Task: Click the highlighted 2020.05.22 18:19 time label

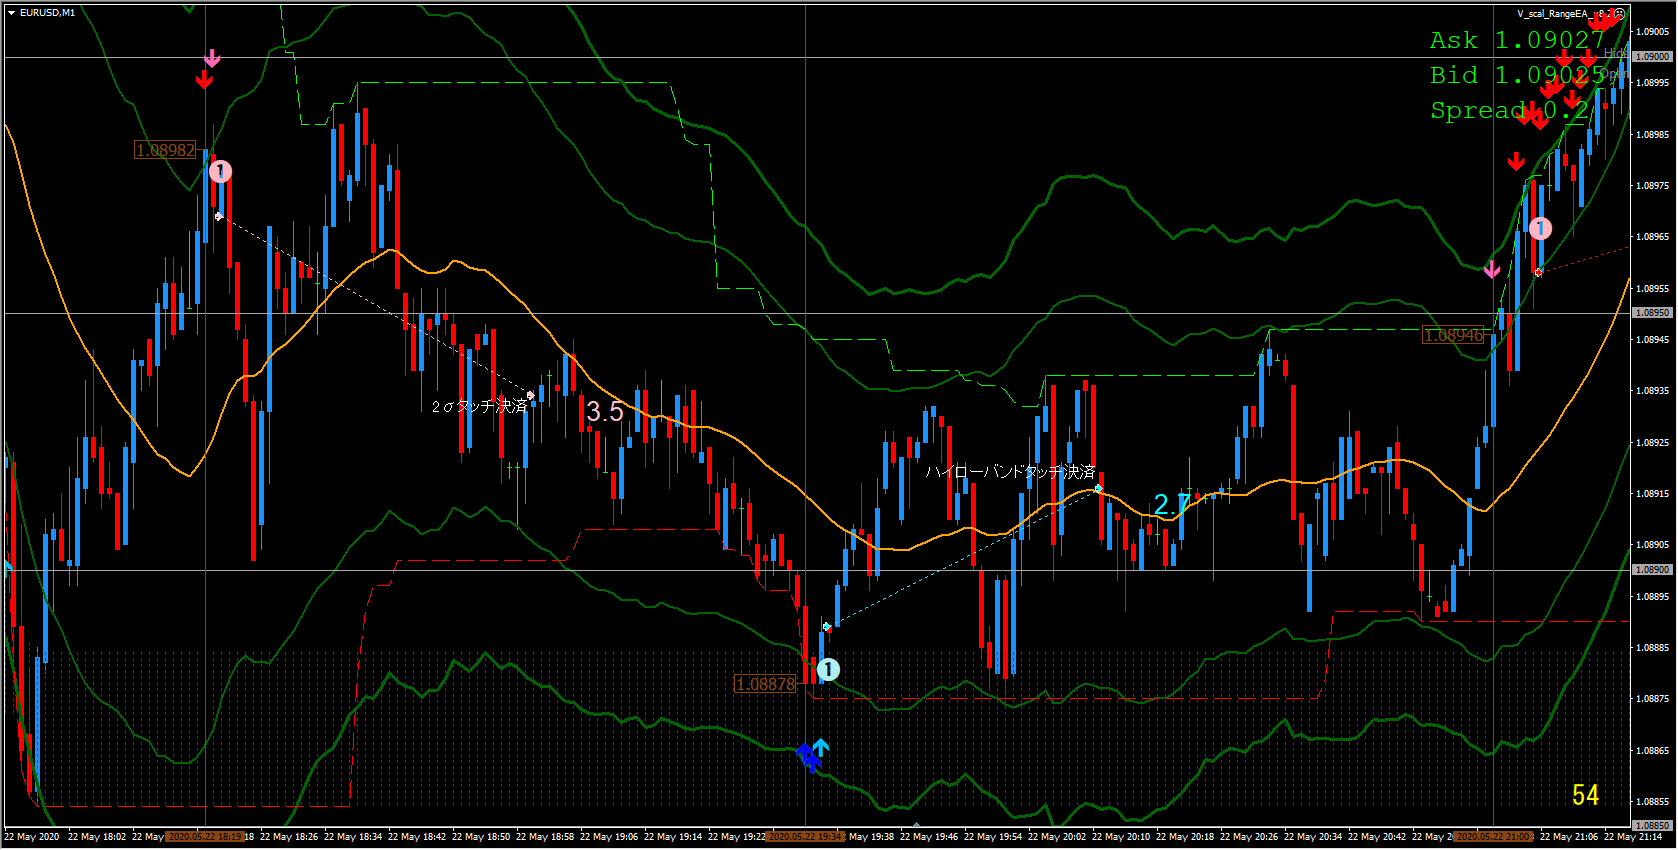Action: click(204, 837)
